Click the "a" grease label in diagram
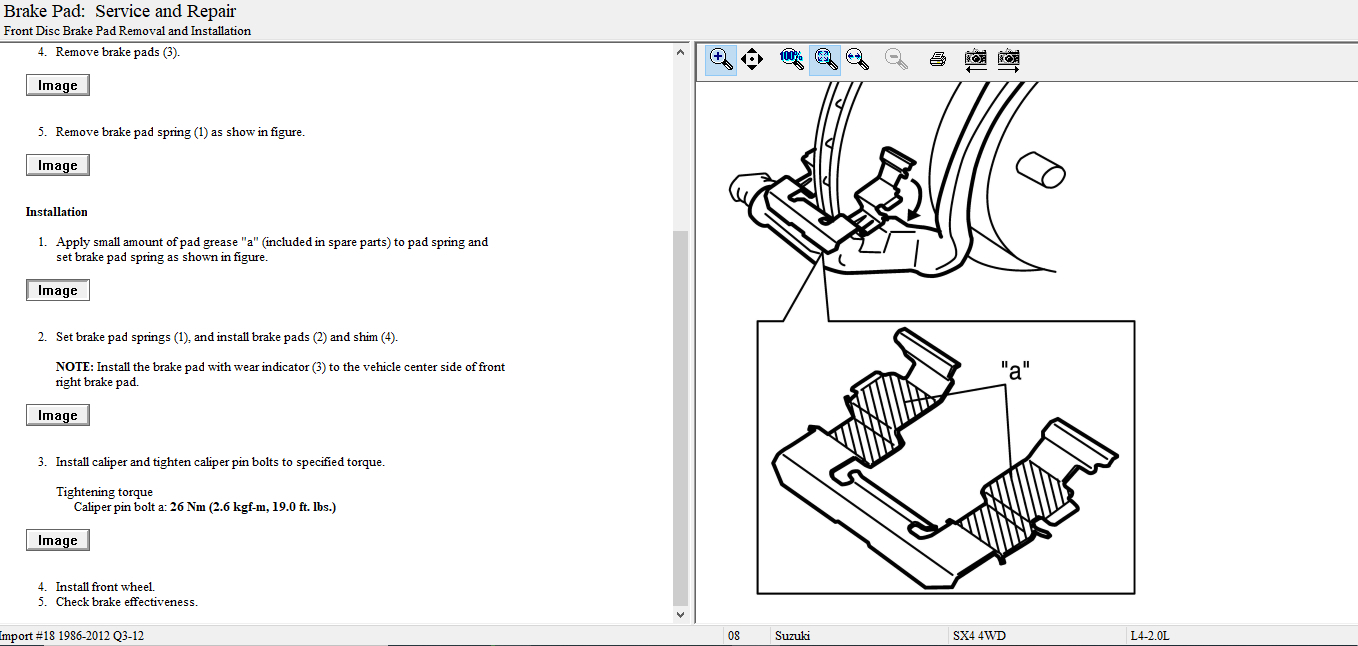 [x=1015, y=371]
